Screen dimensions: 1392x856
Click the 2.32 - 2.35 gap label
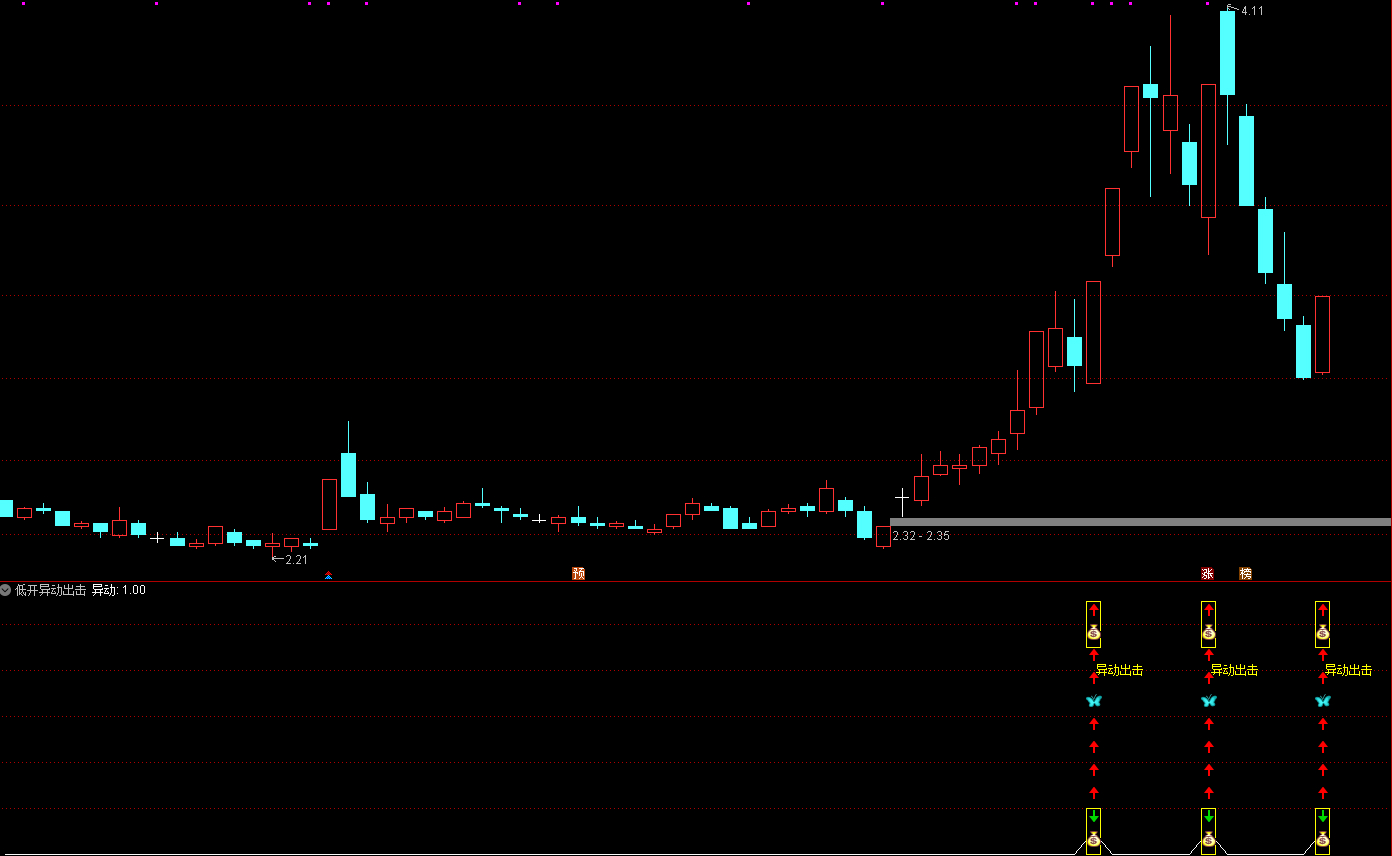pyautogui.click(x=921, y=536)
